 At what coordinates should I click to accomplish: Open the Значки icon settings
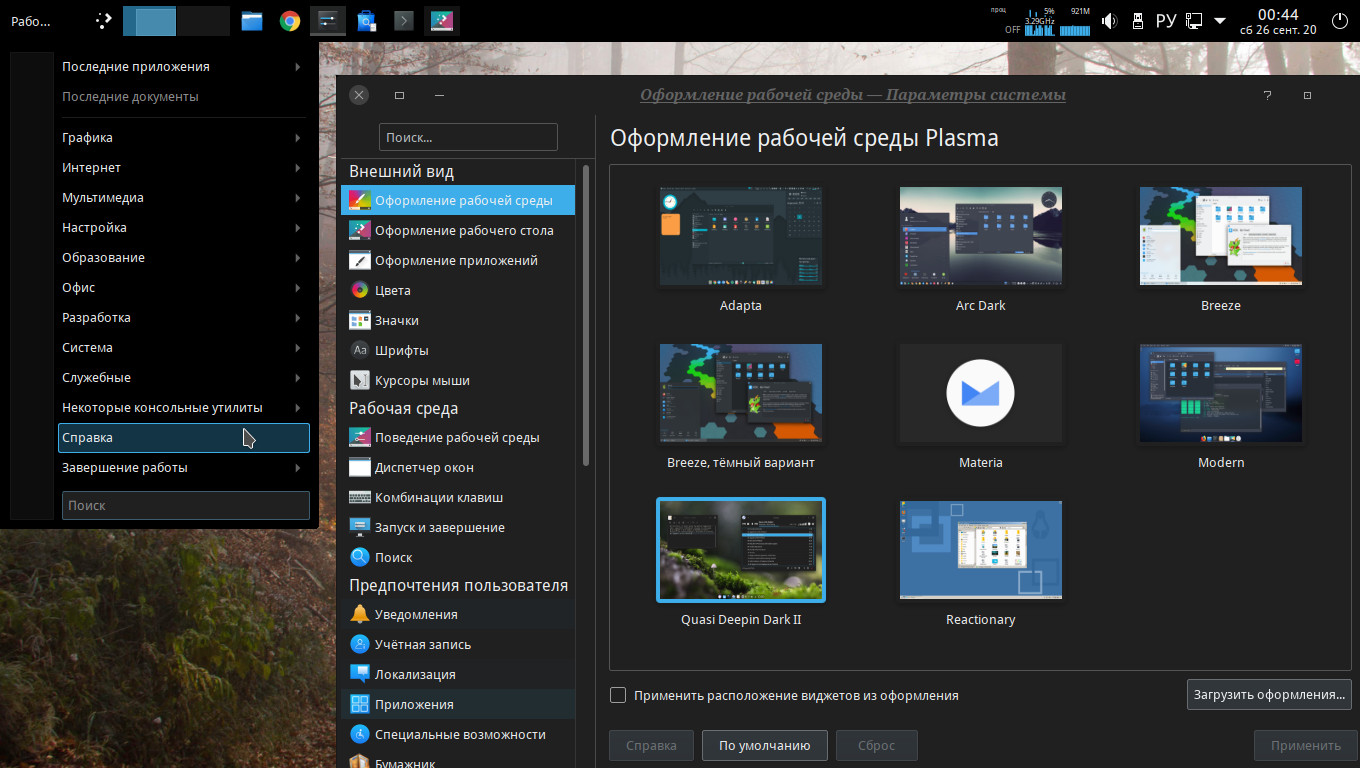click(x=458, y=320)
